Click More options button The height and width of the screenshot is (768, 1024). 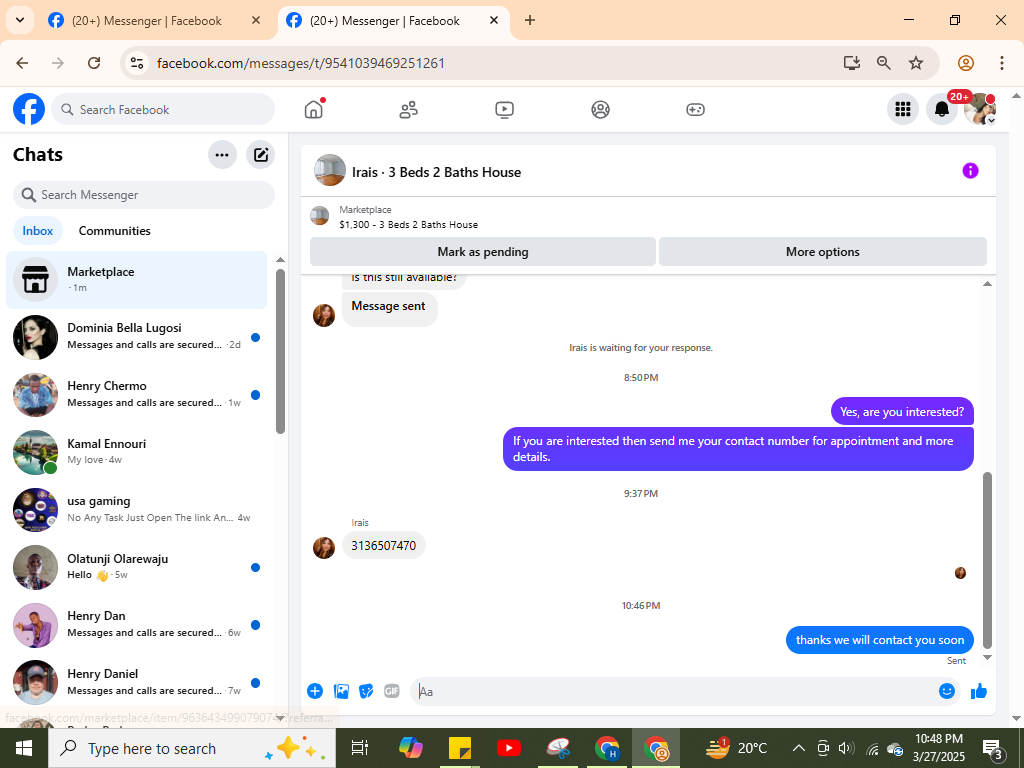click(822, 252)
